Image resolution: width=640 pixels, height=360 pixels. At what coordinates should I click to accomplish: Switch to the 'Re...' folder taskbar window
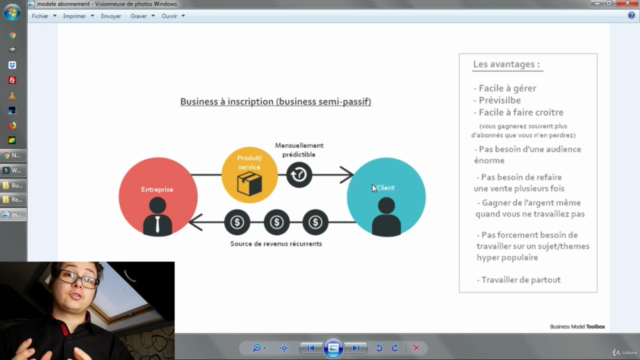13,200
